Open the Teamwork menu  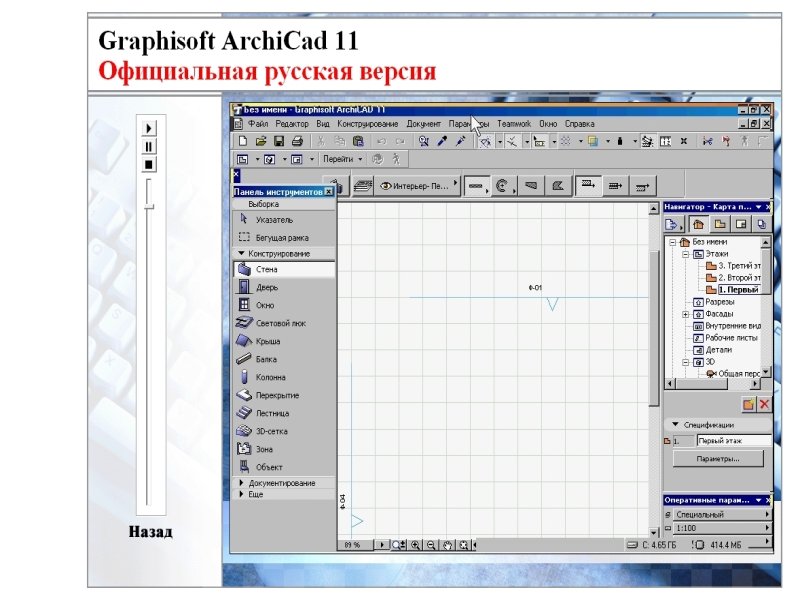tap(514, 124)
